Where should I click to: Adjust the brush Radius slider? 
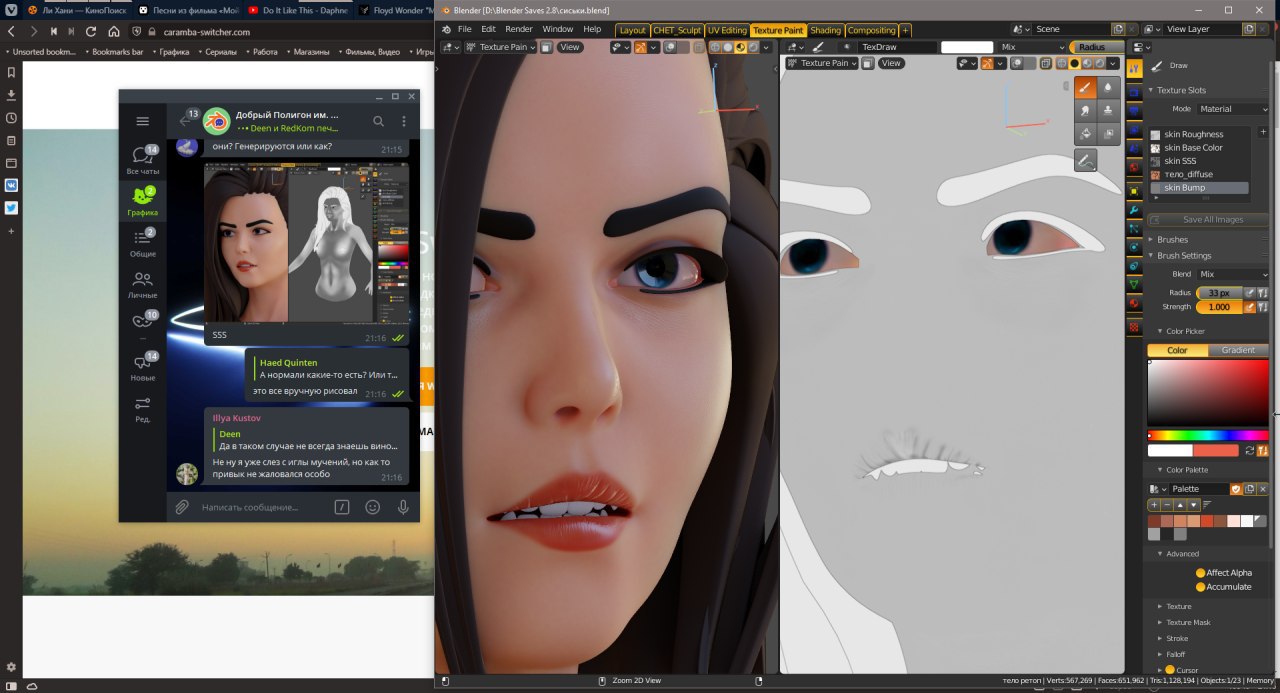[x=1219, y=293]
